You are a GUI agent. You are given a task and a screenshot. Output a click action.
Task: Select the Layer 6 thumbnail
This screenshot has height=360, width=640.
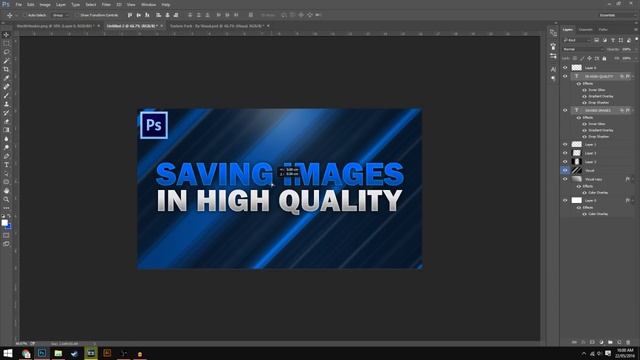576,68
